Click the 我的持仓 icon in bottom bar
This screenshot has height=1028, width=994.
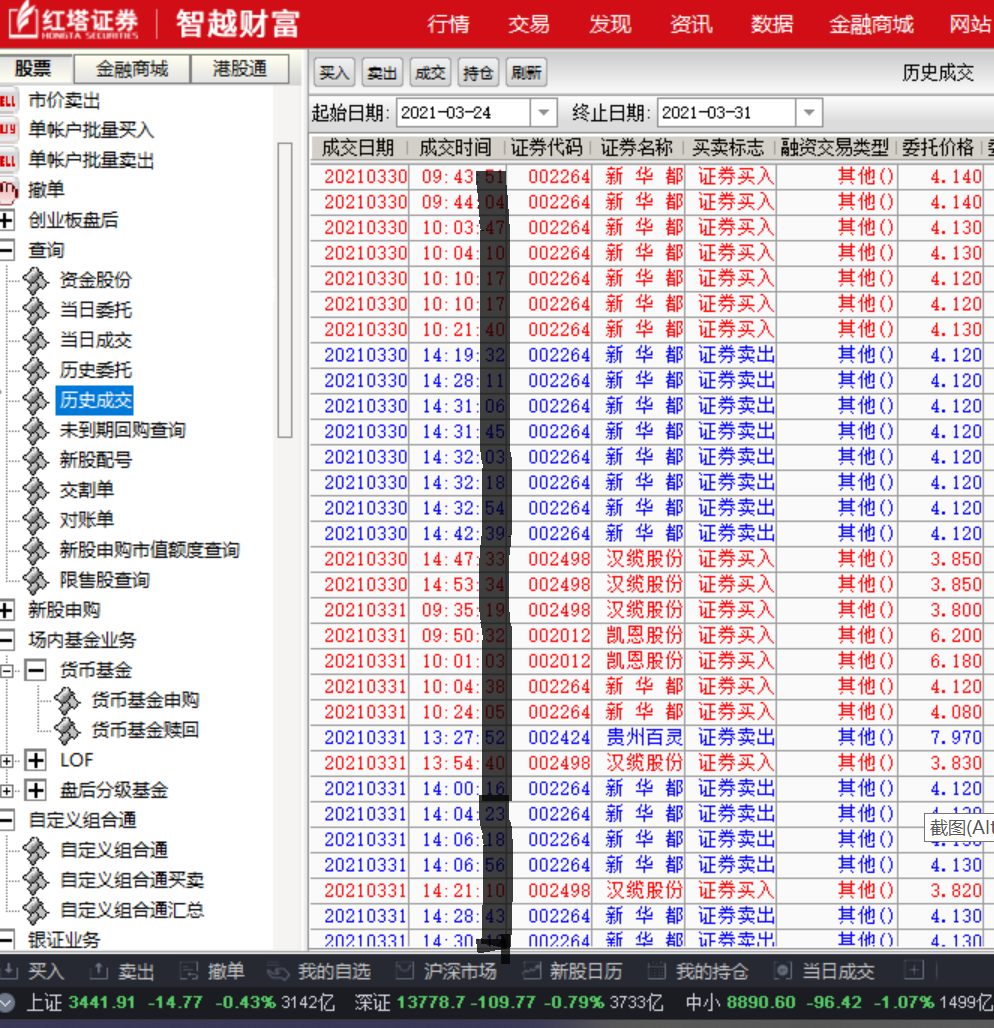click(656, 971)
